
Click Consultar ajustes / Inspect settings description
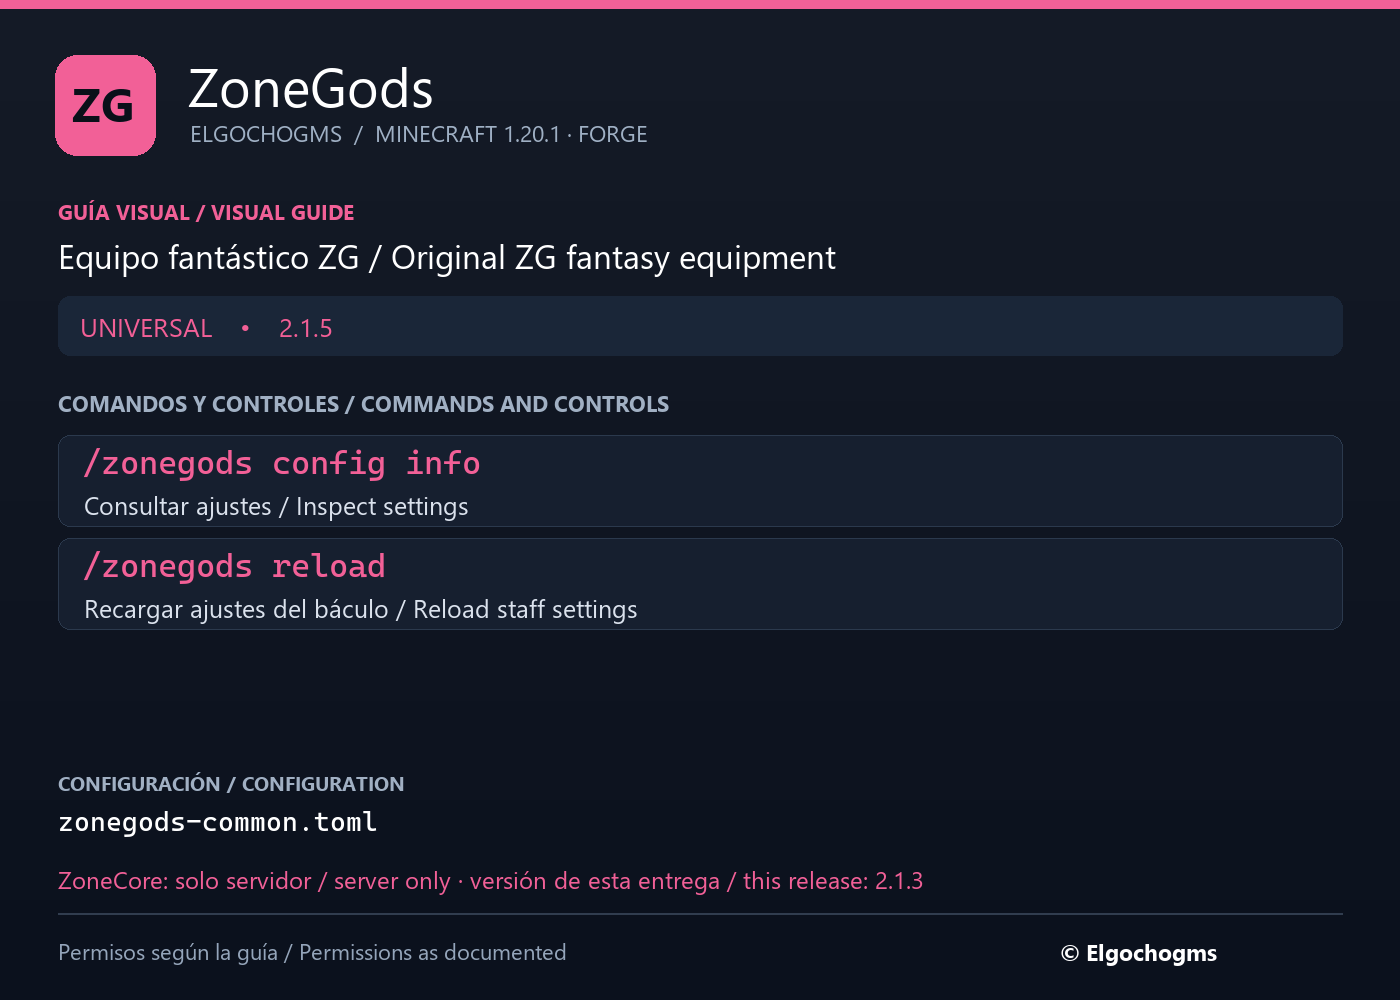[276, 507]
